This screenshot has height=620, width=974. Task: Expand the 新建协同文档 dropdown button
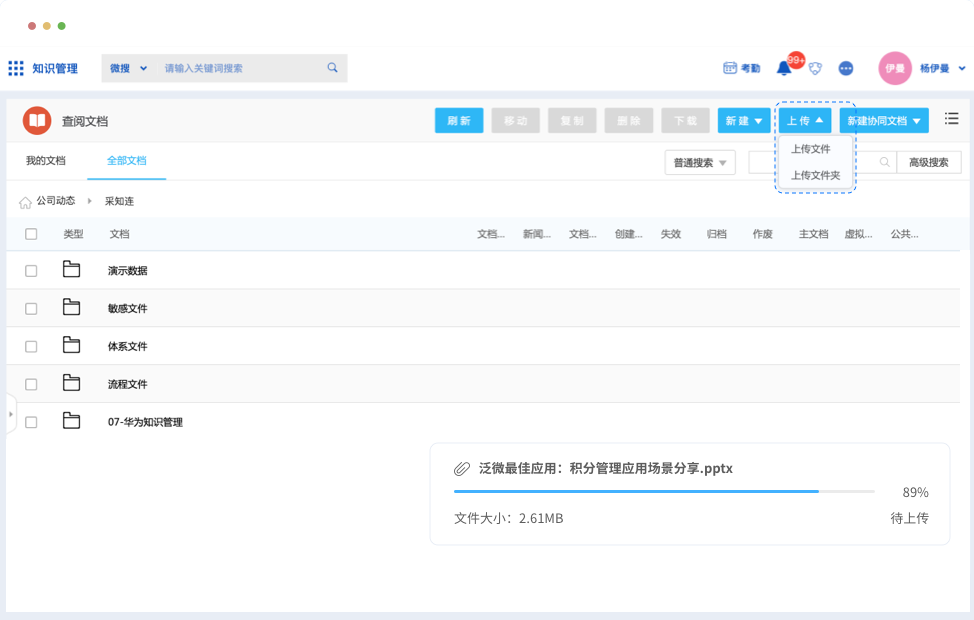point(884,121)
